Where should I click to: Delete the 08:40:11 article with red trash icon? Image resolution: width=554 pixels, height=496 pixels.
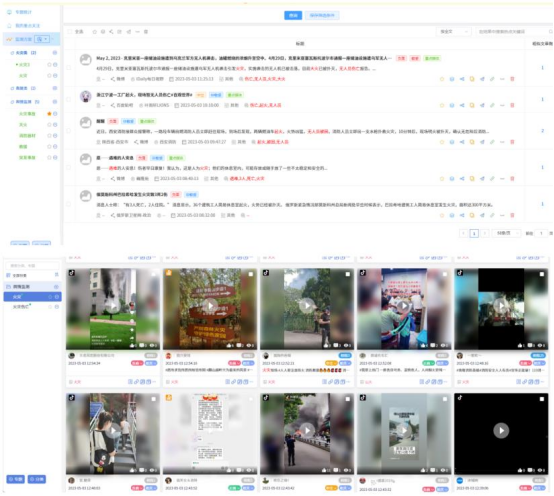tap(512, 179)
